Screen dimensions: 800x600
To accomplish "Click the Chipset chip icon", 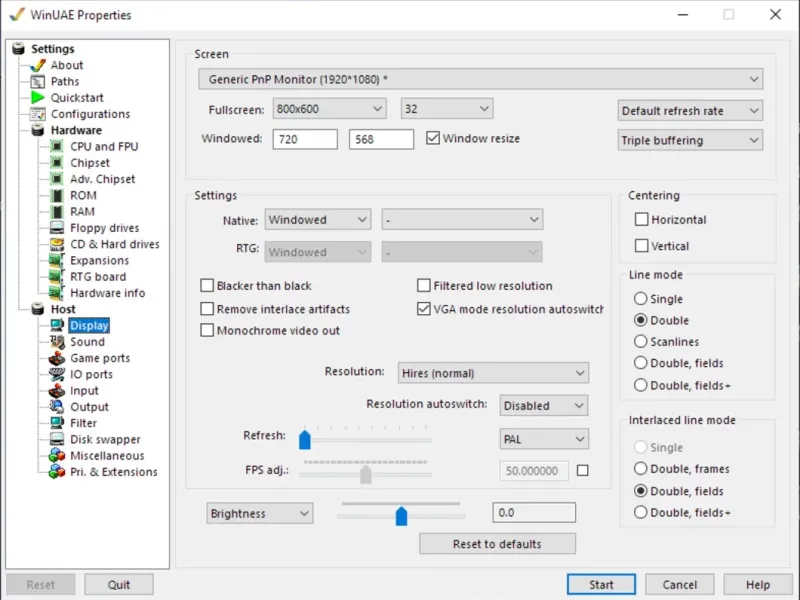I will click(57, 163).
